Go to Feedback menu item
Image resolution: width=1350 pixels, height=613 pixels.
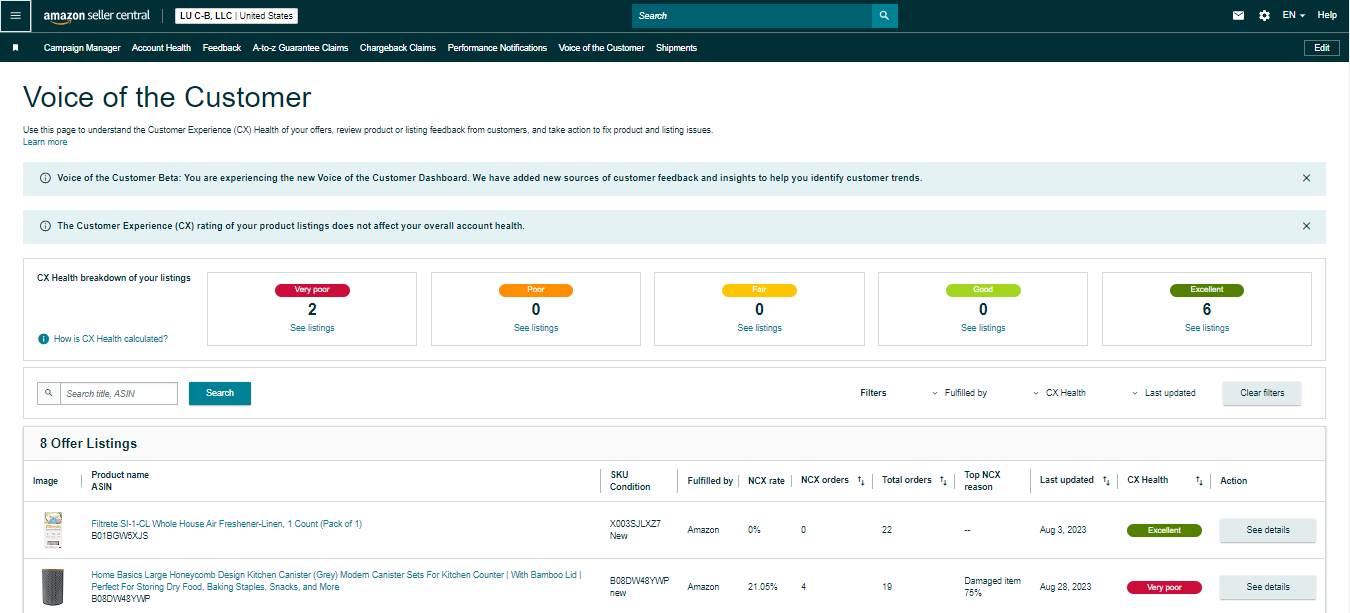pyautogui.click(x=221, y=48)
